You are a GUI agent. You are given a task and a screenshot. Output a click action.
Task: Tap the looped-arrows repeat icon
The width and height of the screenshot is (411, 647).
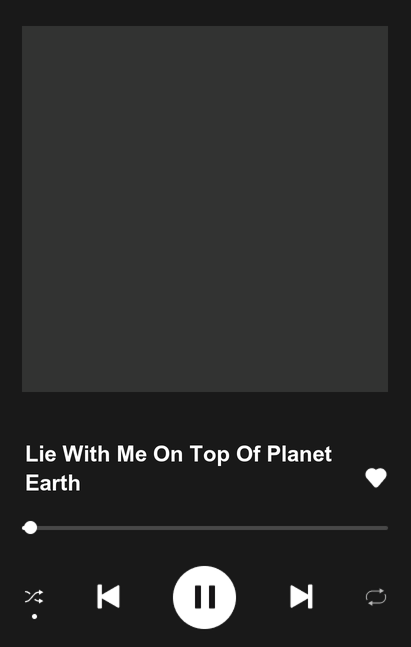[376, 597]
